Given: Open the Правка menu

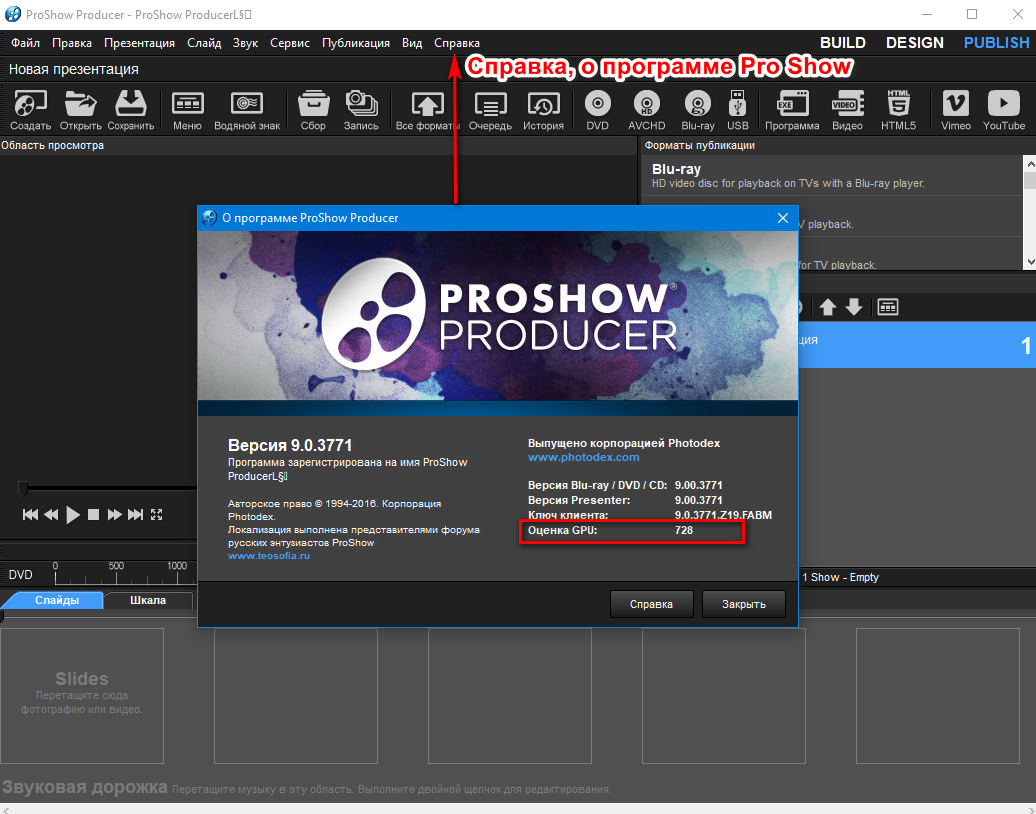Looking at the screenshot, I should (x=72, y=43).
